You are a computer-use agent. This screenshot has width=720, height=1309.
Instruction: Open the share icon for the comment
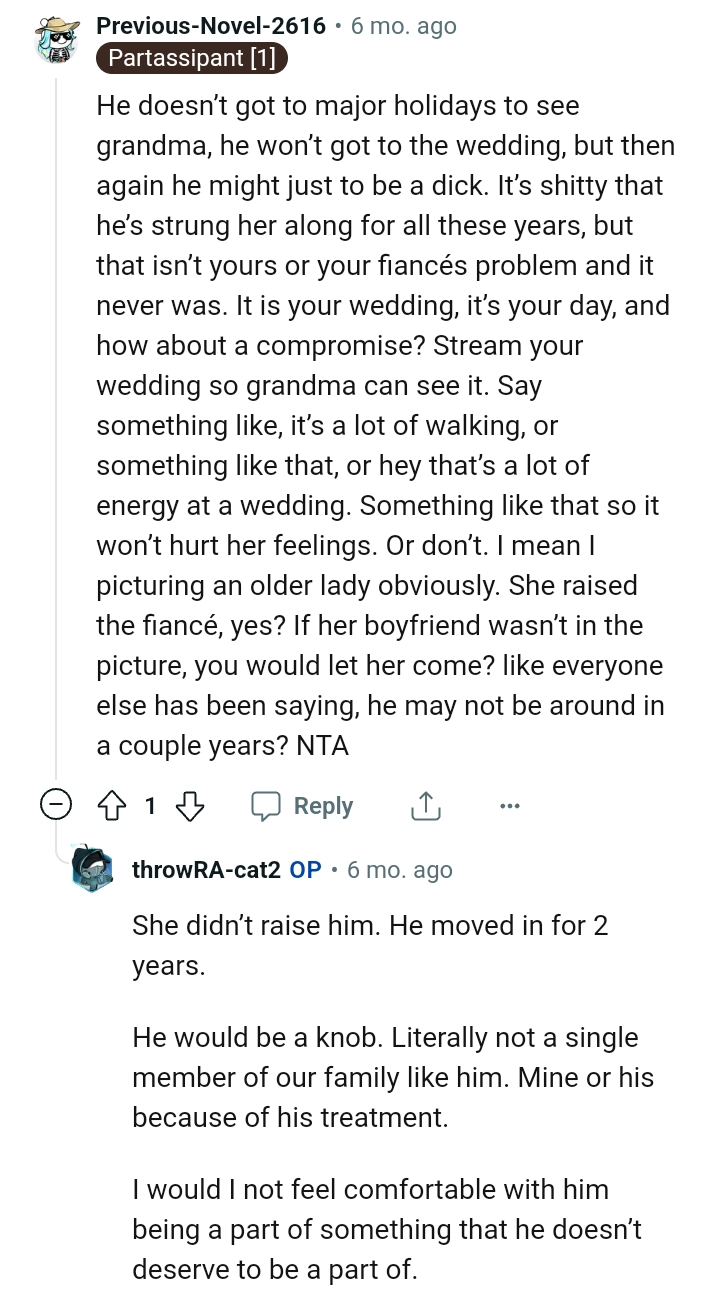click(x=425, y=805)
